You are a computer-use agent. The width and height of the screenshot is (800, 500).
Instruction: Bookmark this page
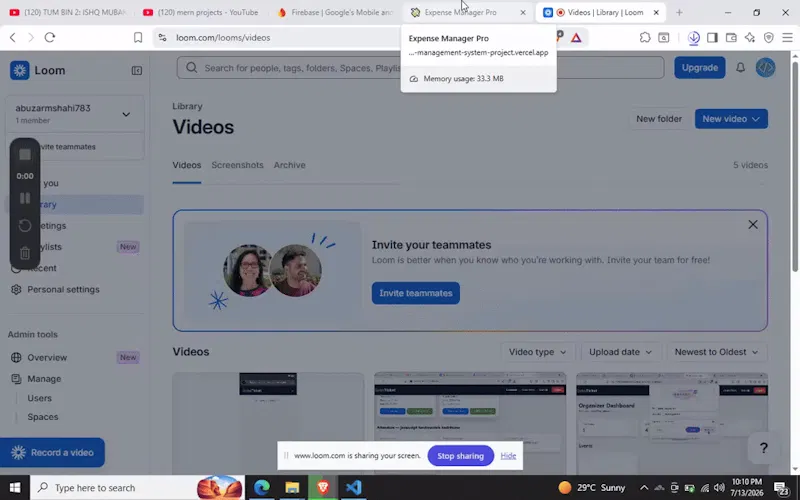pyautogui.click(x=138, y=37)
